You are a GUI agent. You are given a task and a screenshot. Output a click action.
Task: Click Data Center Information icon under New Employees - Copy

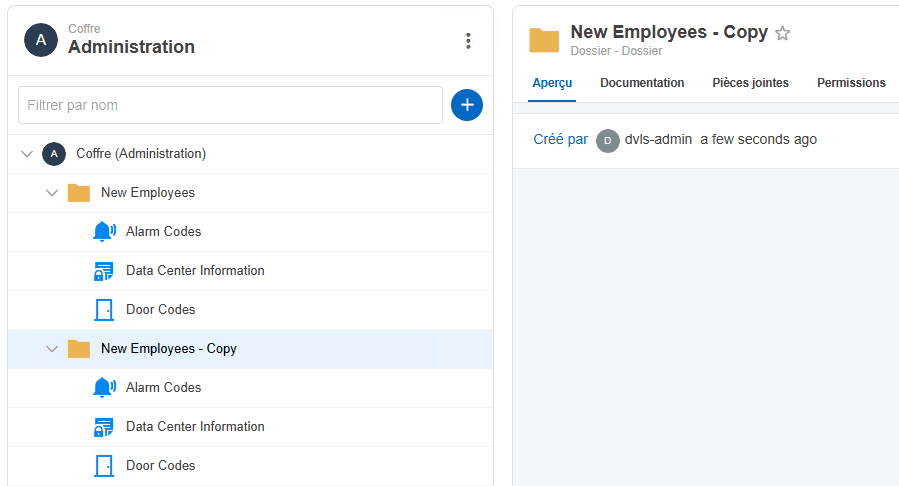pyautogui.click(x=104, y=427)
